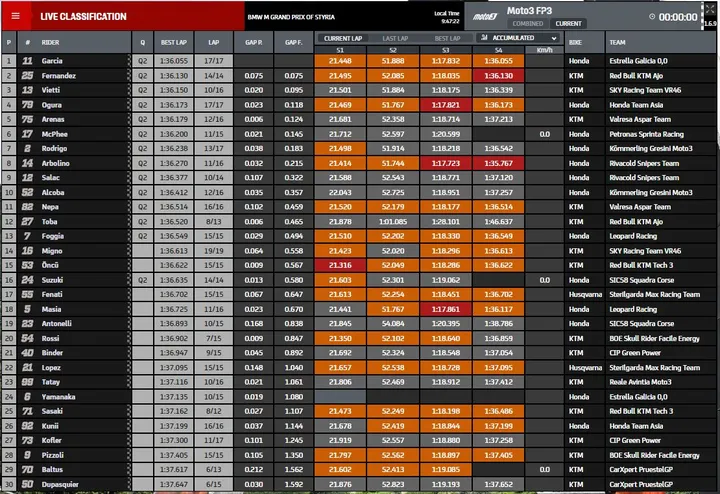Open row options dots for Rossi

129,338
